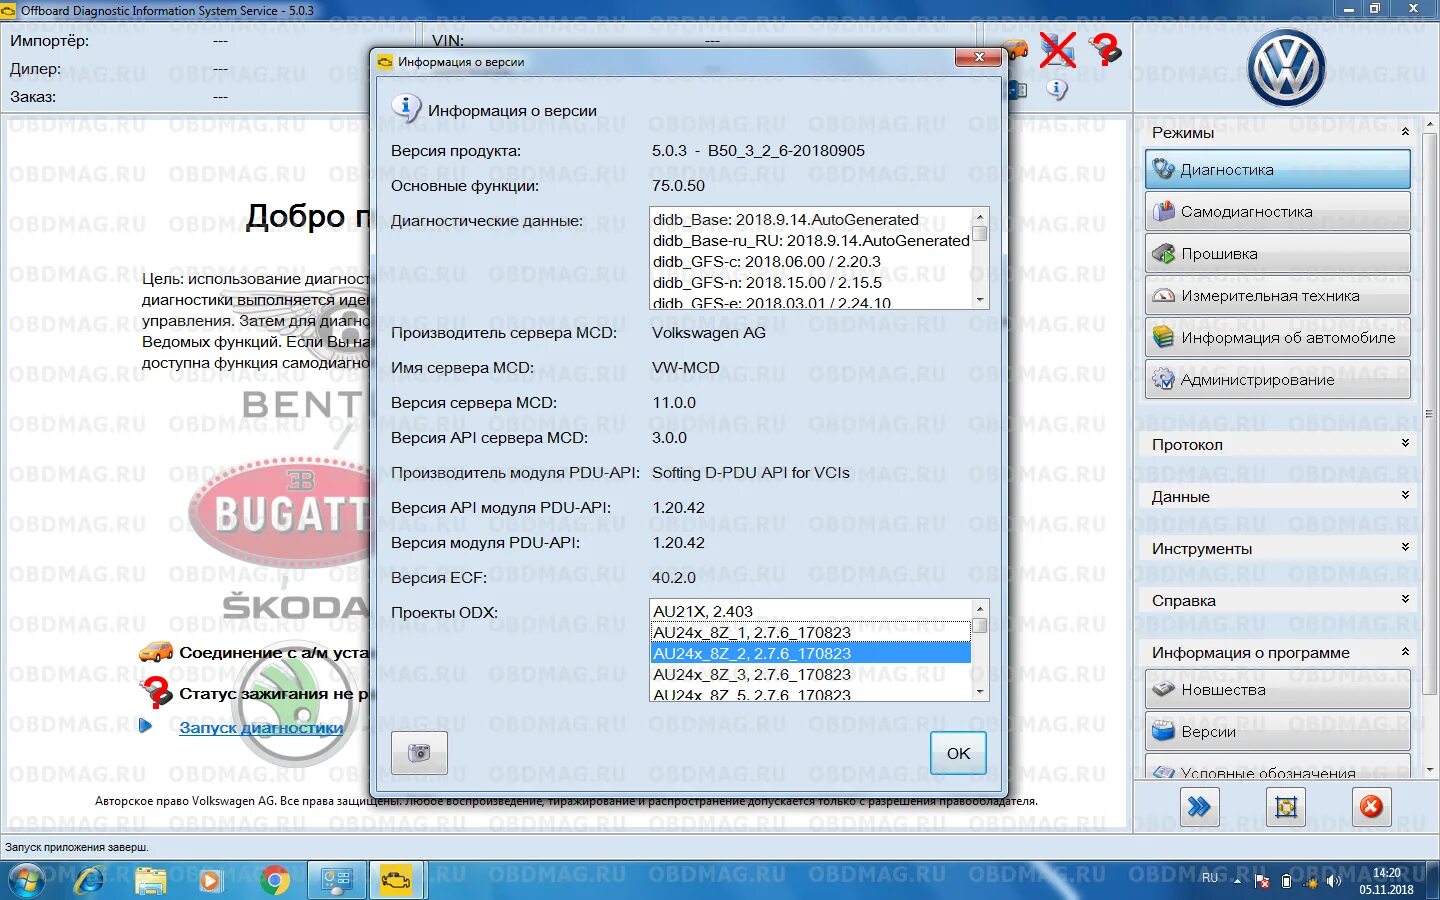Click the battery power tray icon
1440x900 pixels.
click(x=1286, y=881)
